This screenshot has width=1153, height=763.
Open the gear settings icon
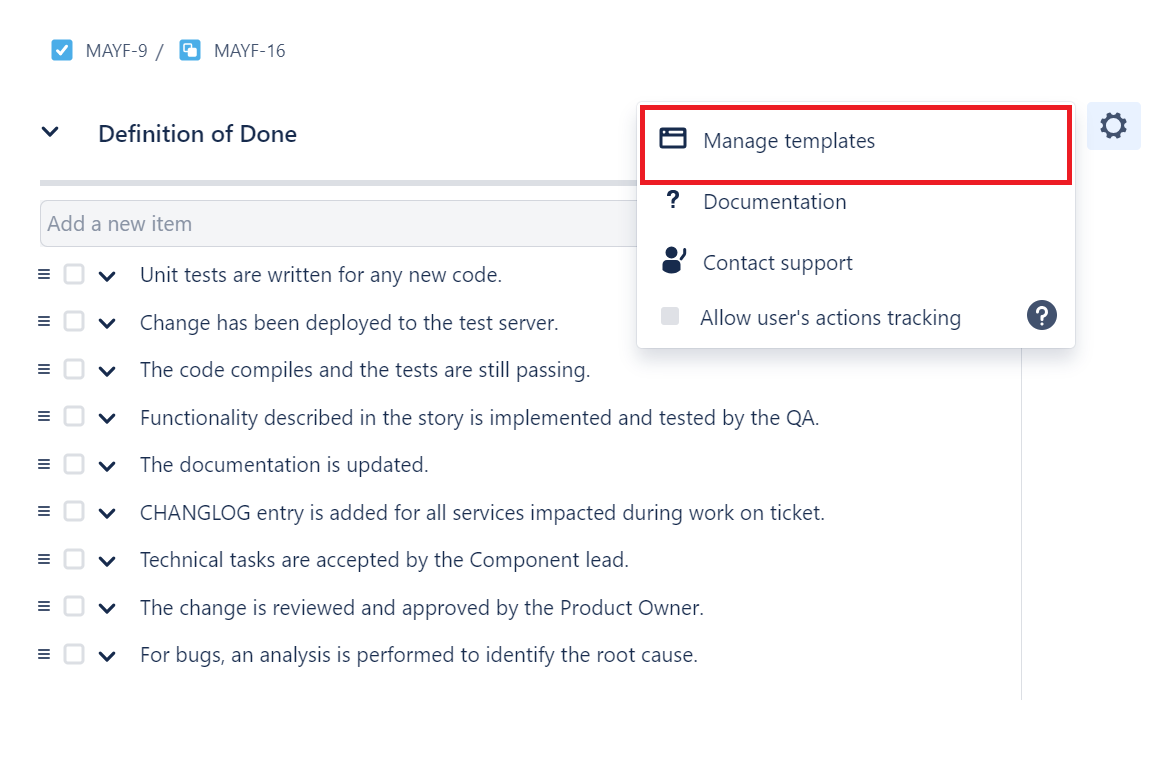1113,126
